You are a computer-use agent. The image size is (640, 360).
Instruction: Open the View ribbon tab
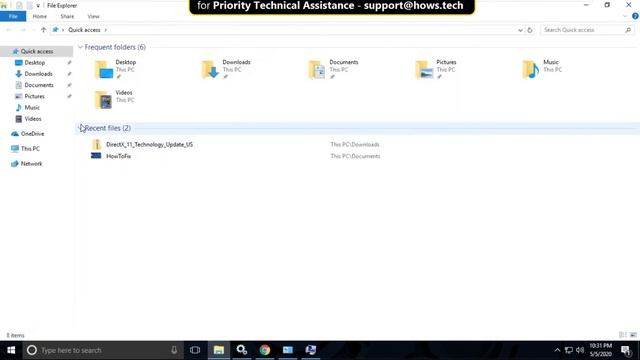[x=93, y=16]
